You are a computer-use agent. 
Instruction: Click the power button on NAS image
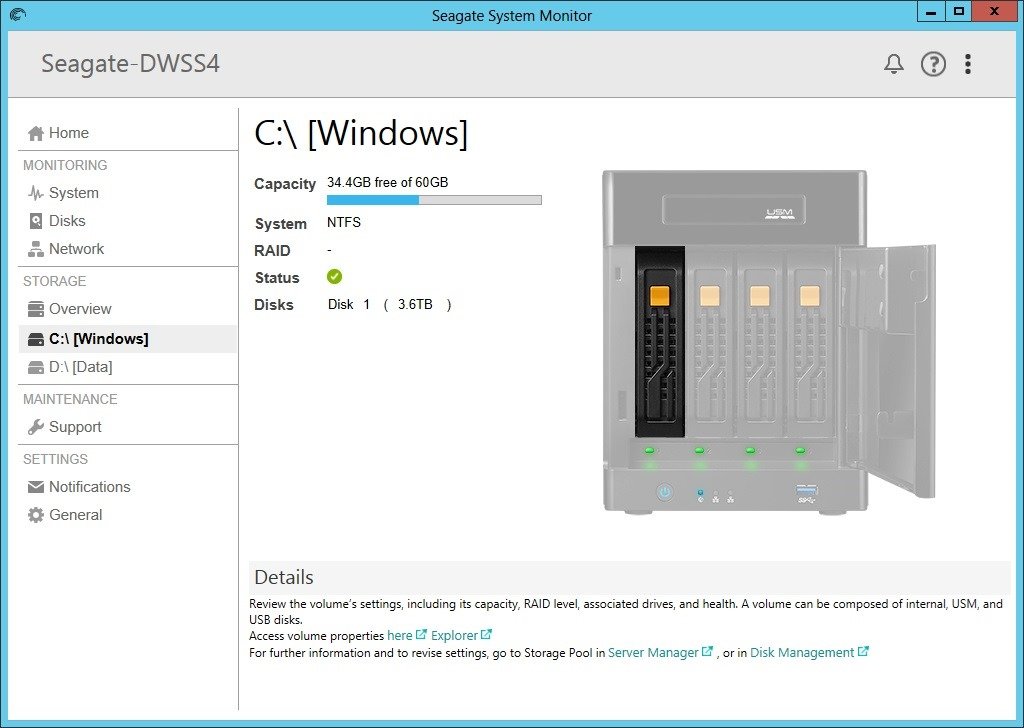point(665,492)
